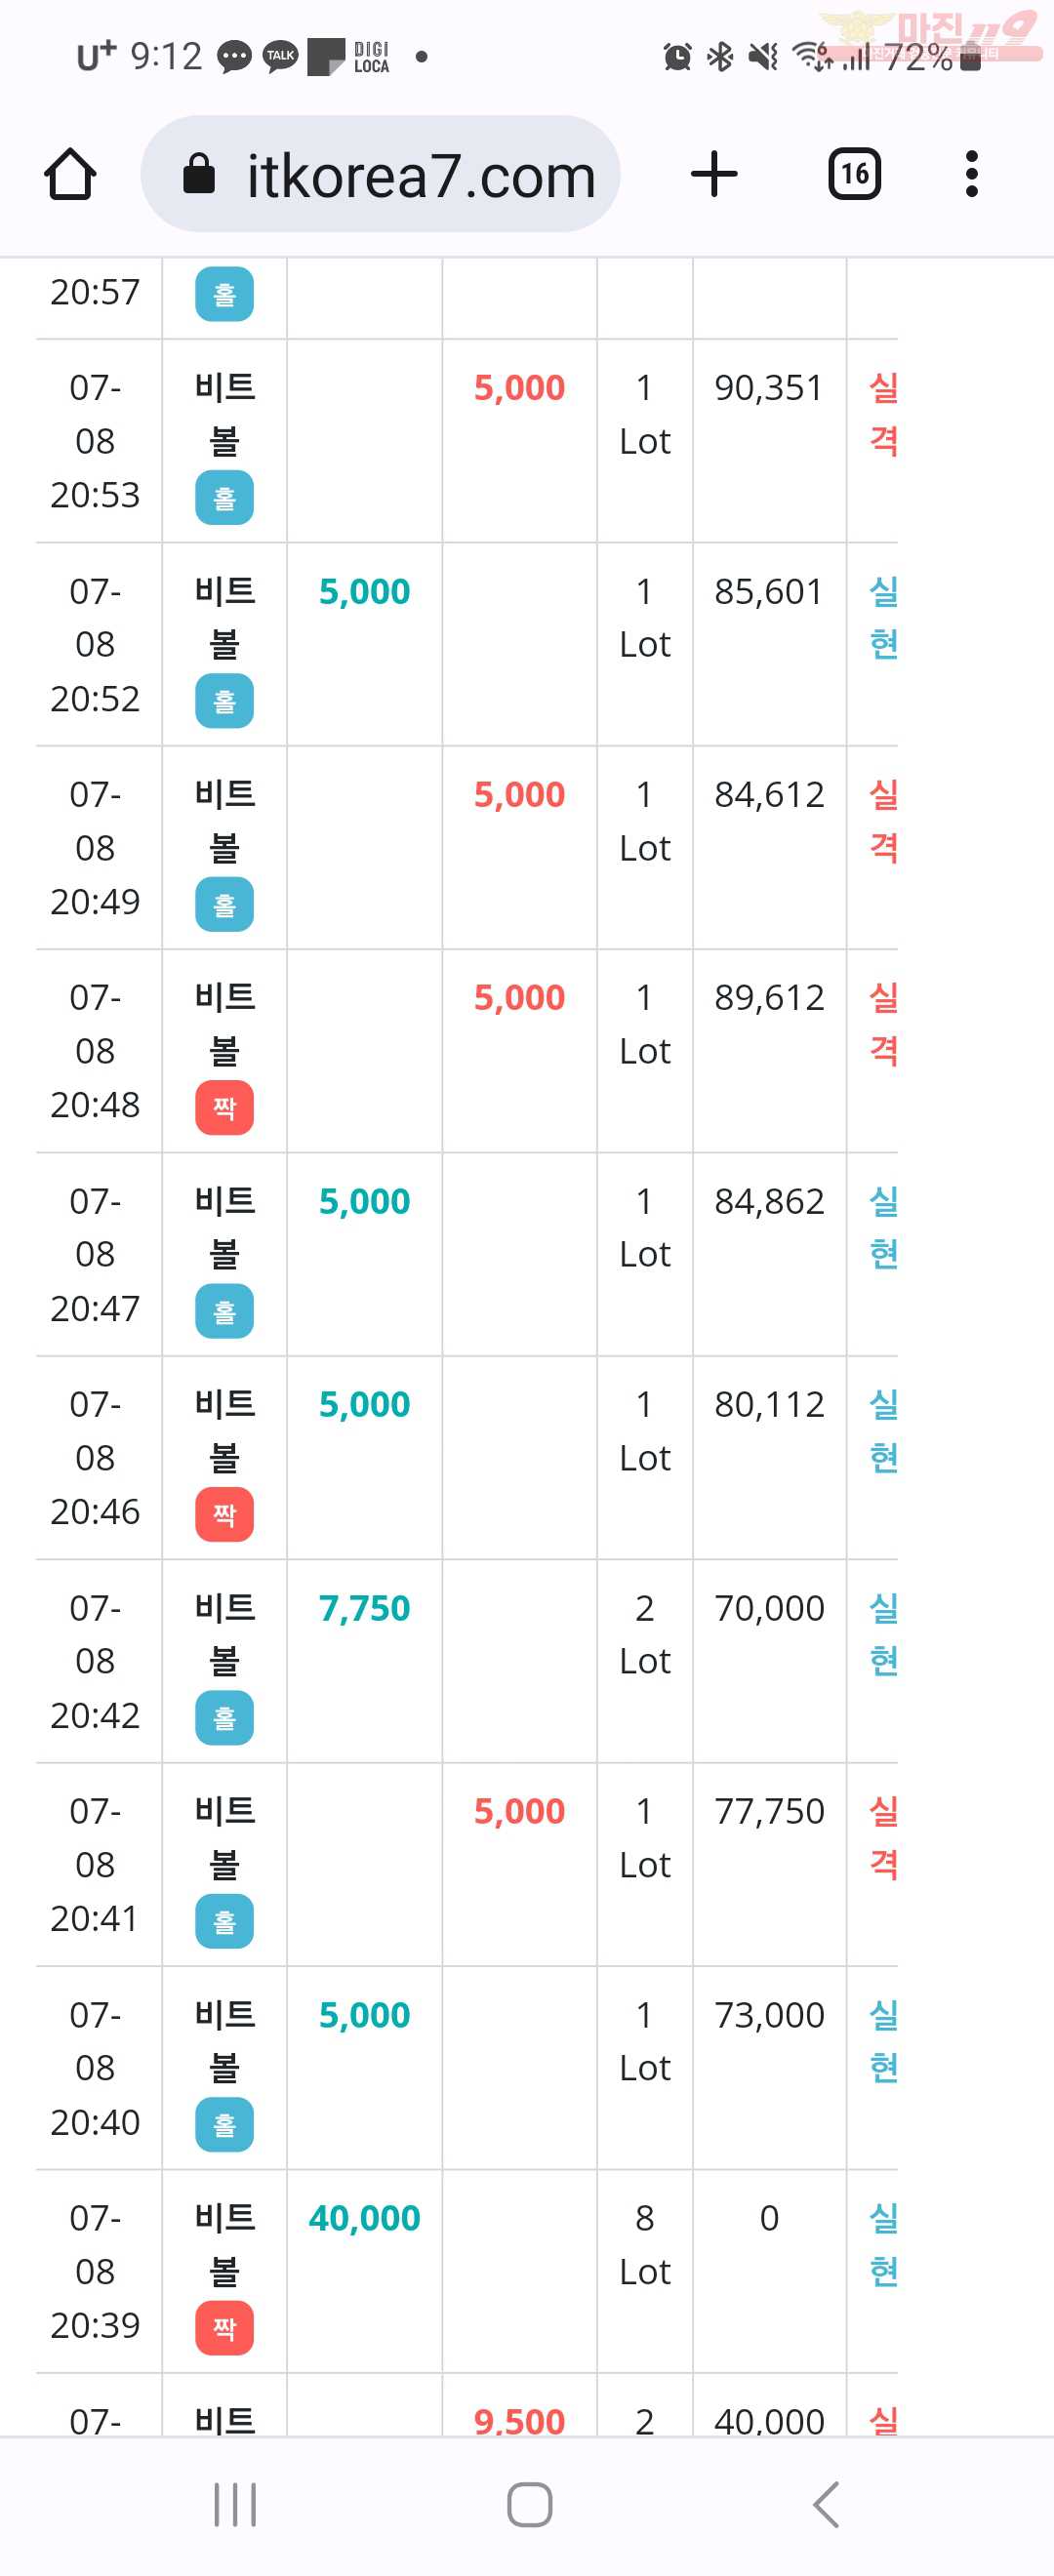Tap the red 짝 badge at 20:48

pos(224,1108)
